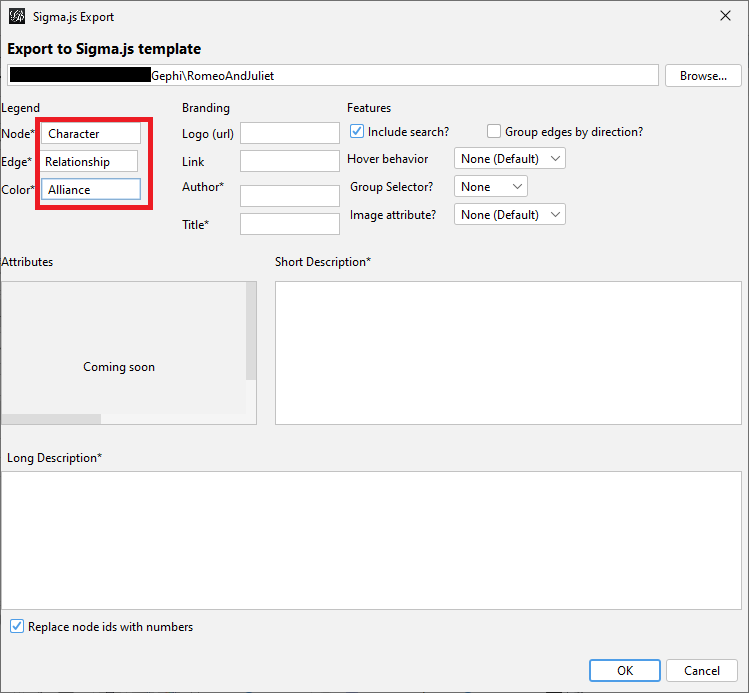Click the 'Coming soon' text in Attributes

click(119, 367)
